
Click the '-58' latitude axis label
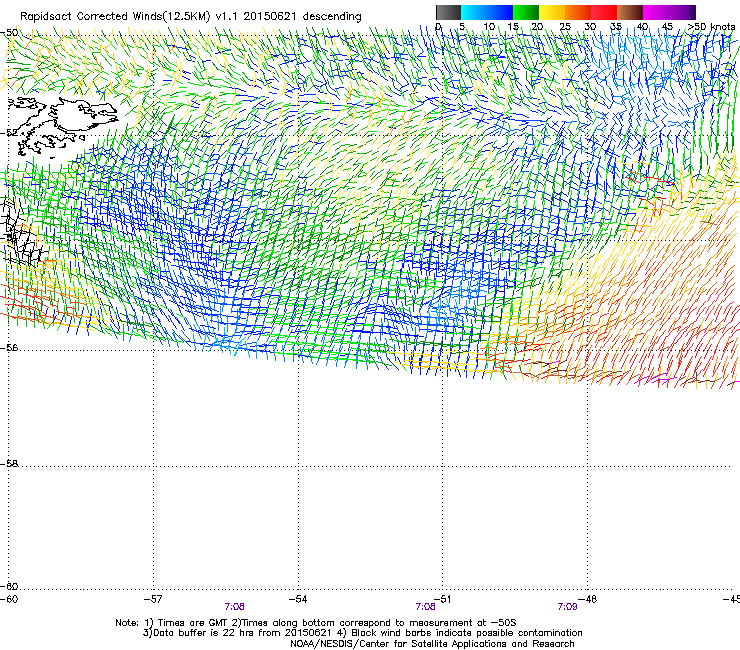tap(9, 464)
